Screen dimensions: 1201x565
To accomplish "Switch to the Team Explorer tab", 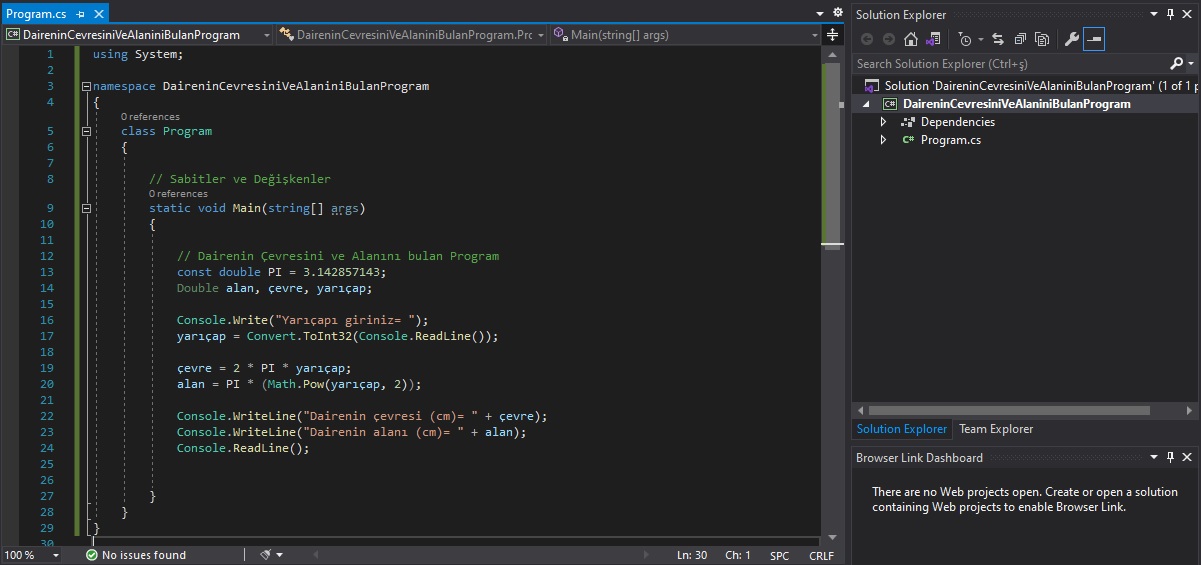I will pos(996,429).
